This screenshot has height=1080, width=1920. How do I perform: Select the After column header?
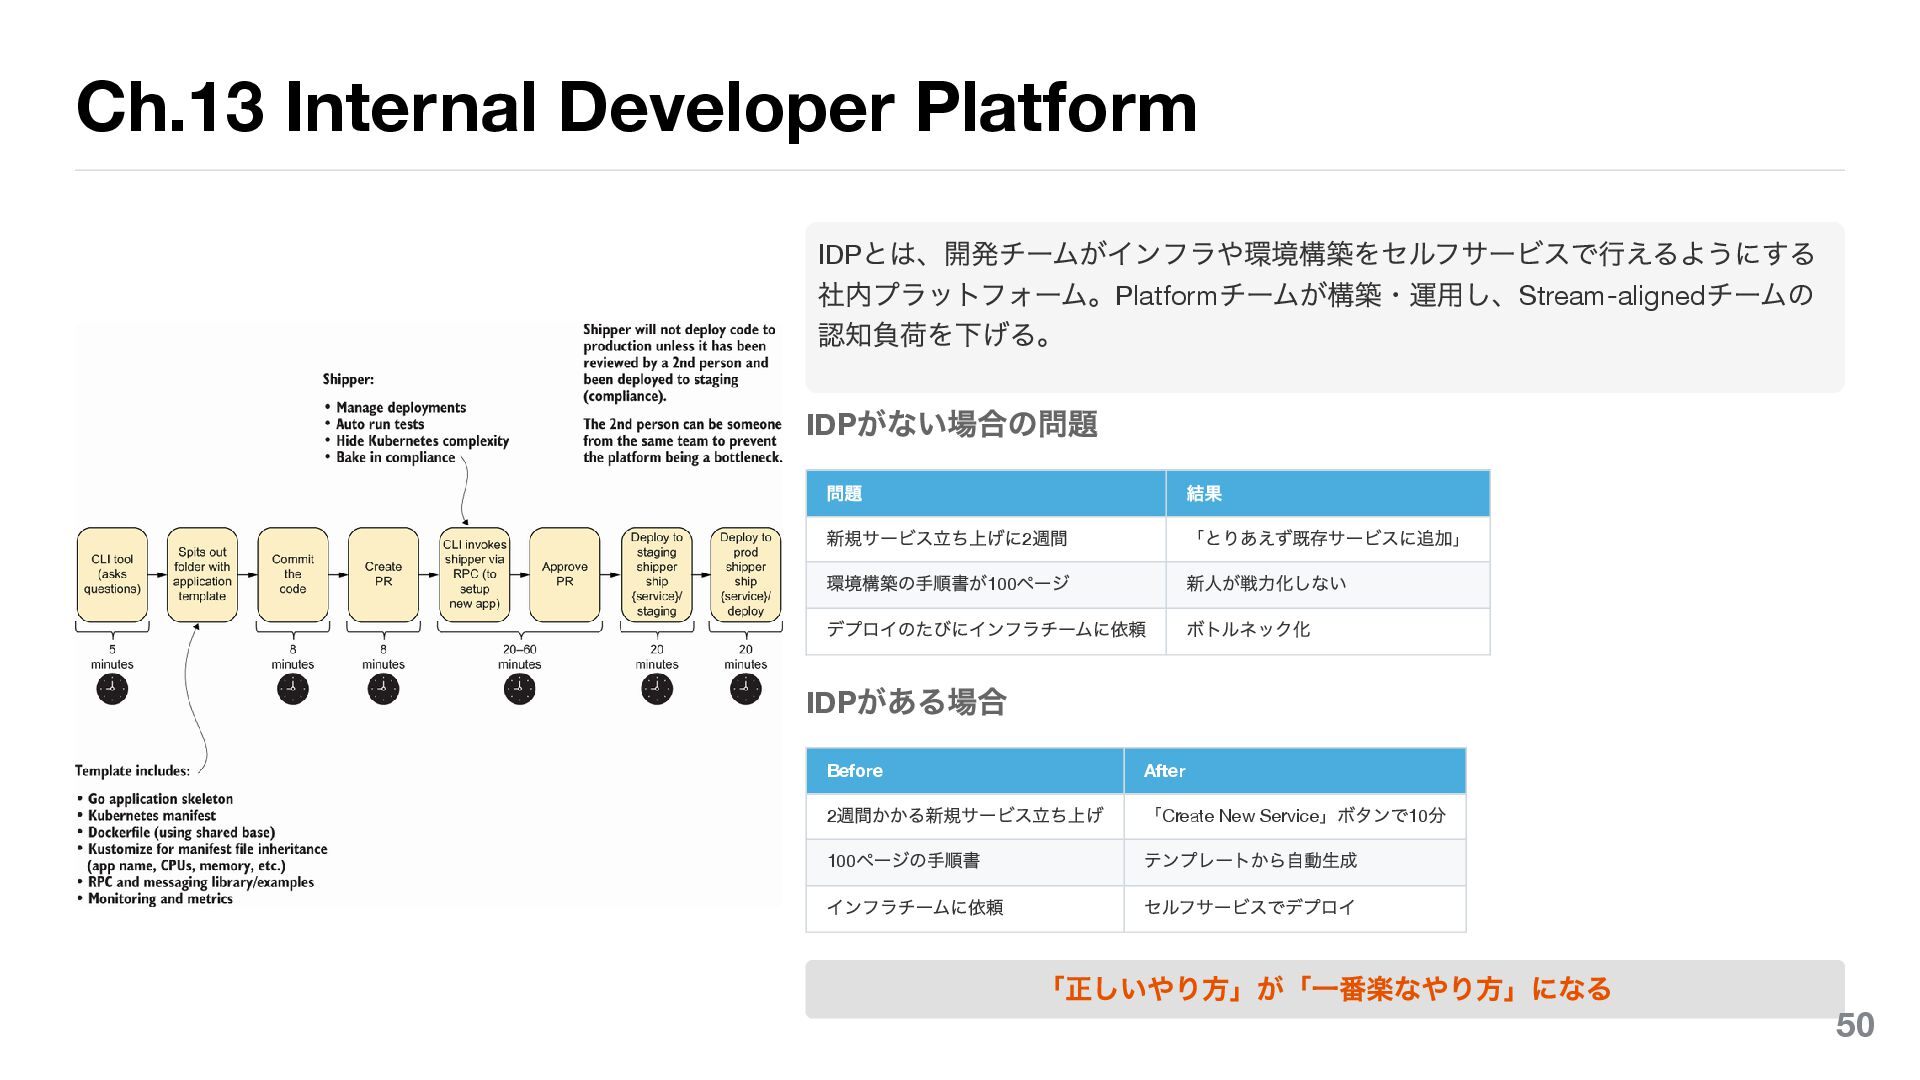coord(1294,770)
